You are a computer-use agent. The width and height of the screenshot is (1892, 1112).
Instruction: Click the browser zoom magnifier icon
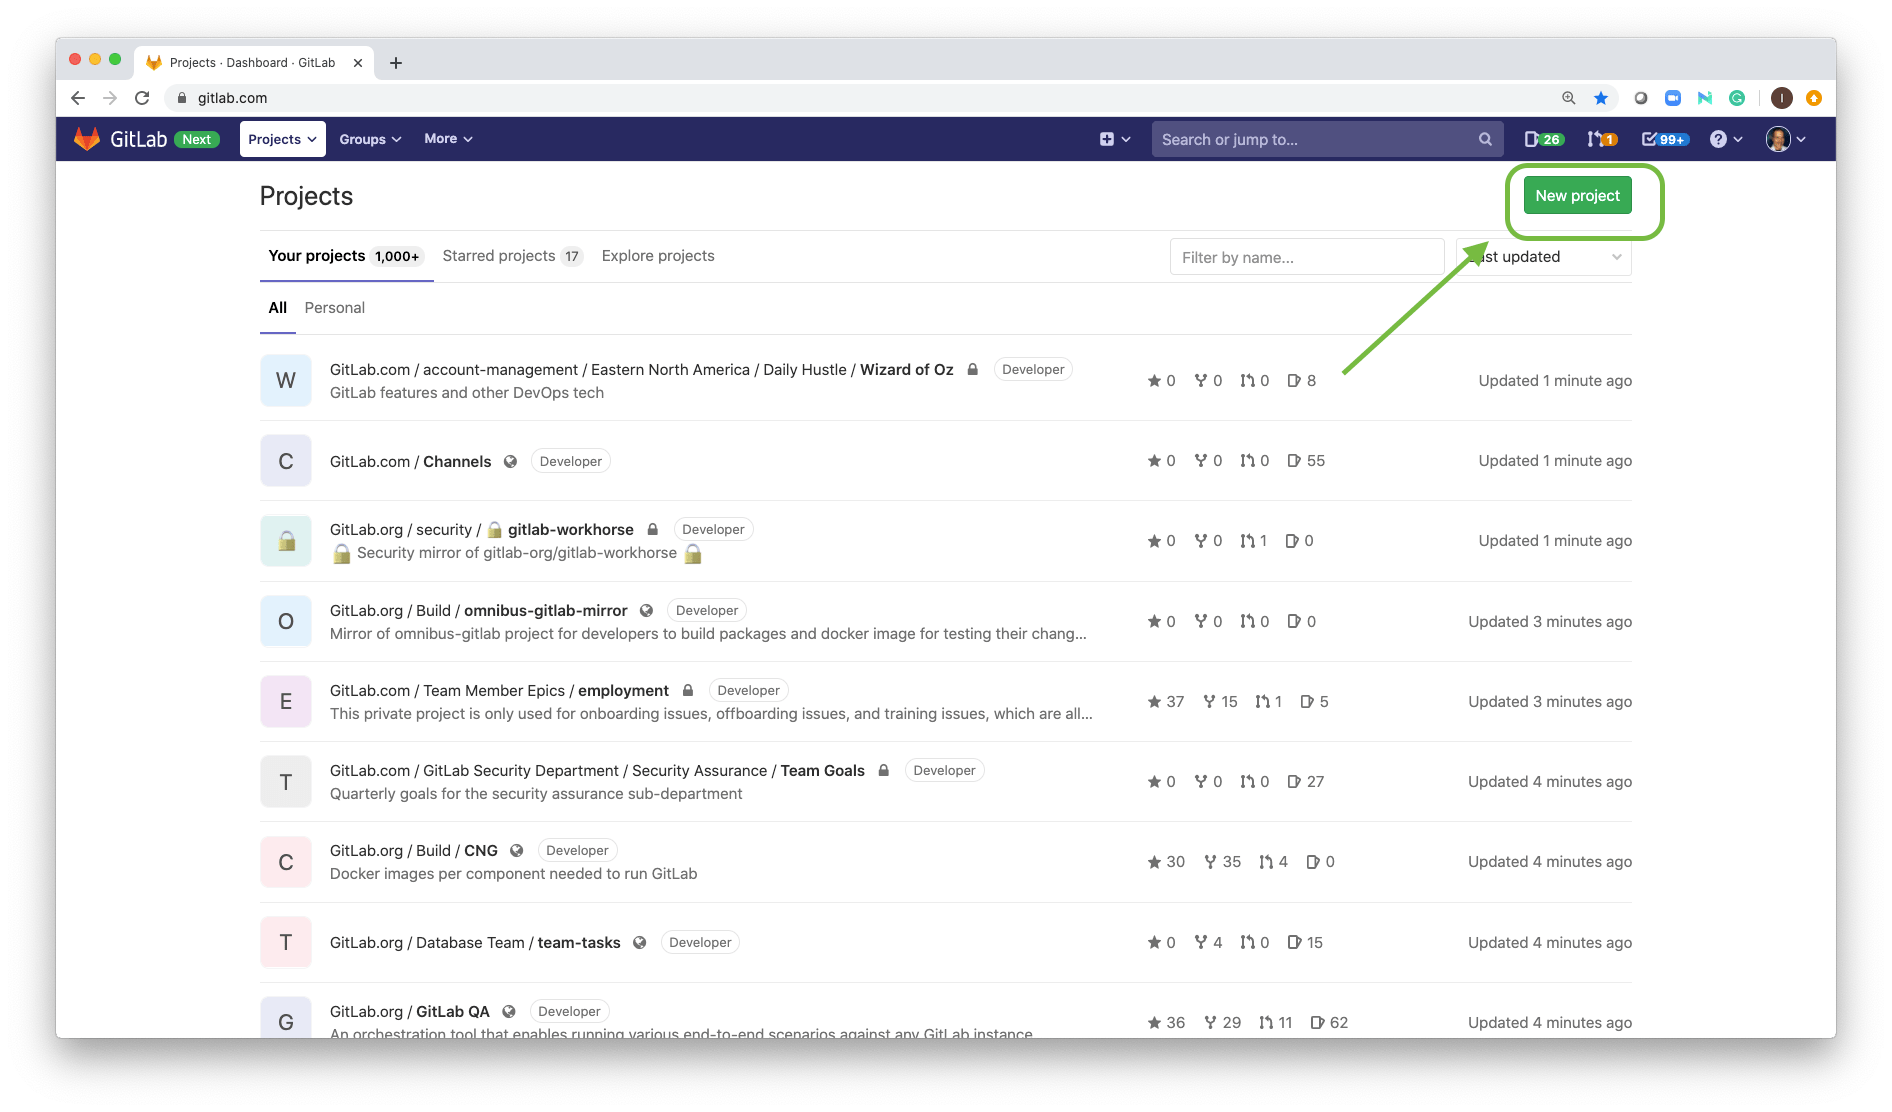pyautogui.click(x=1569, y=98)
